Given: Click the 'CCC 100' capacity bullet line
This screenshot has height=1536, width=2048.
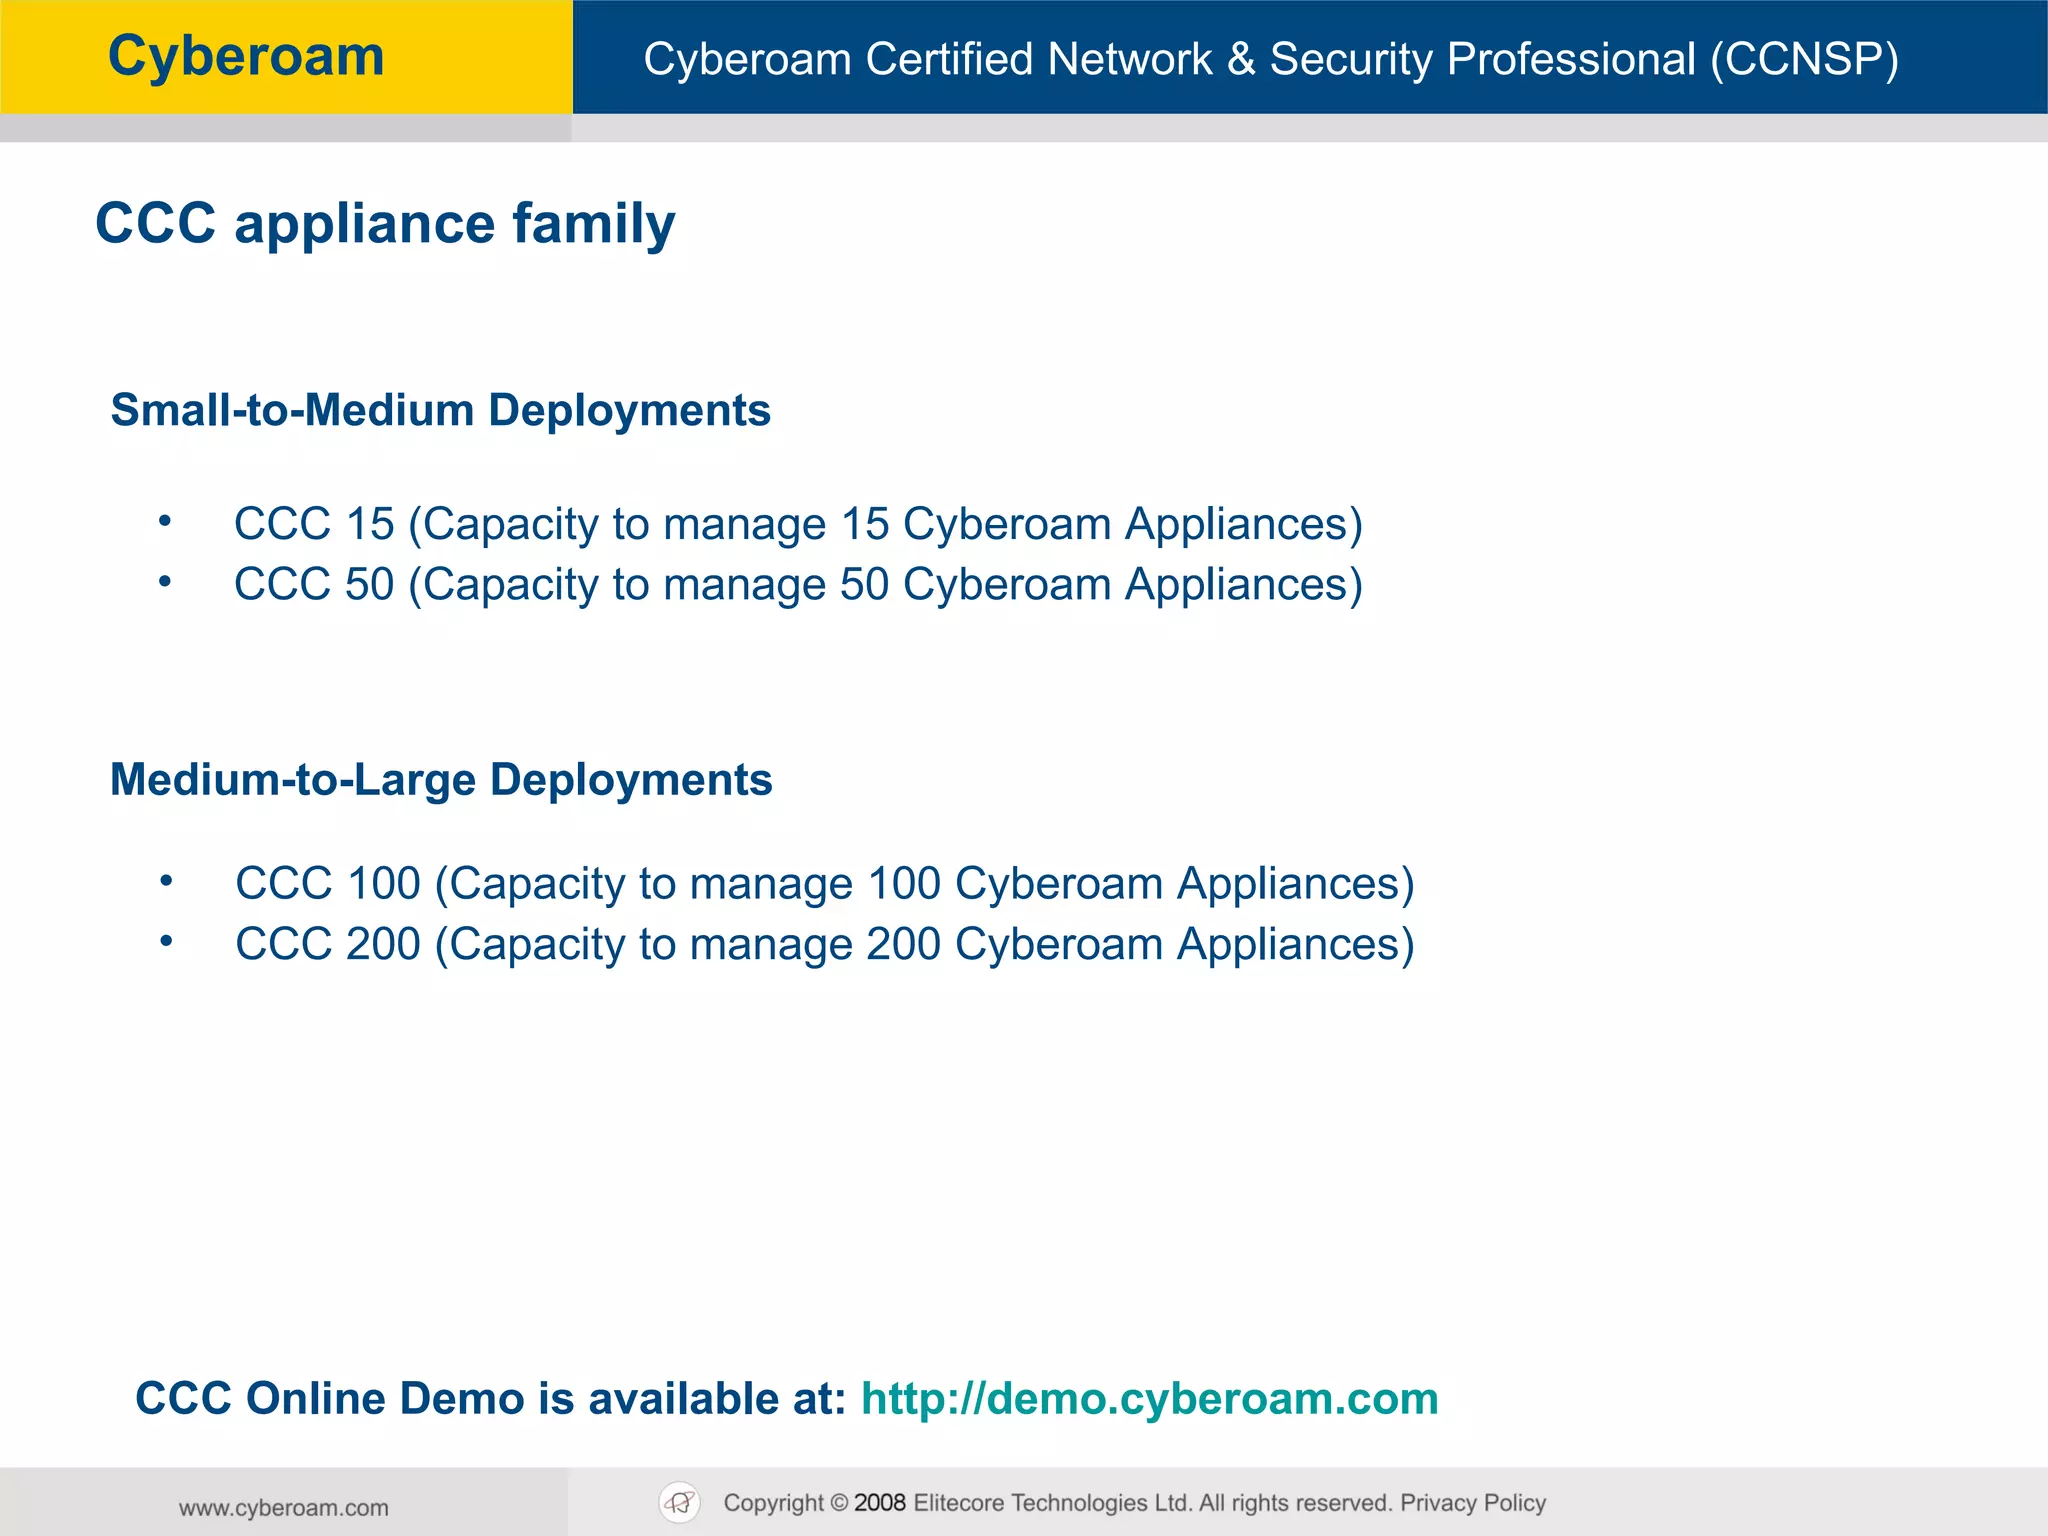Looking at the screenshot, I should click(825, 884).
